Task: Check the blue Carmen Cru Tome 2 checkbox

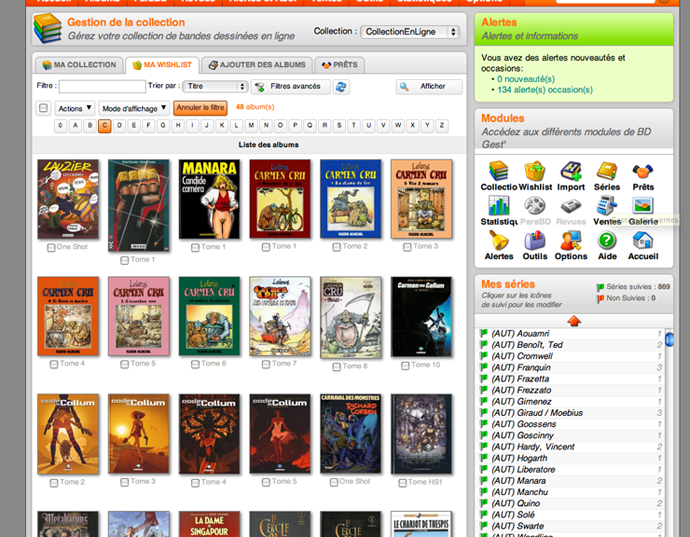Action: (x=337, y=247)
